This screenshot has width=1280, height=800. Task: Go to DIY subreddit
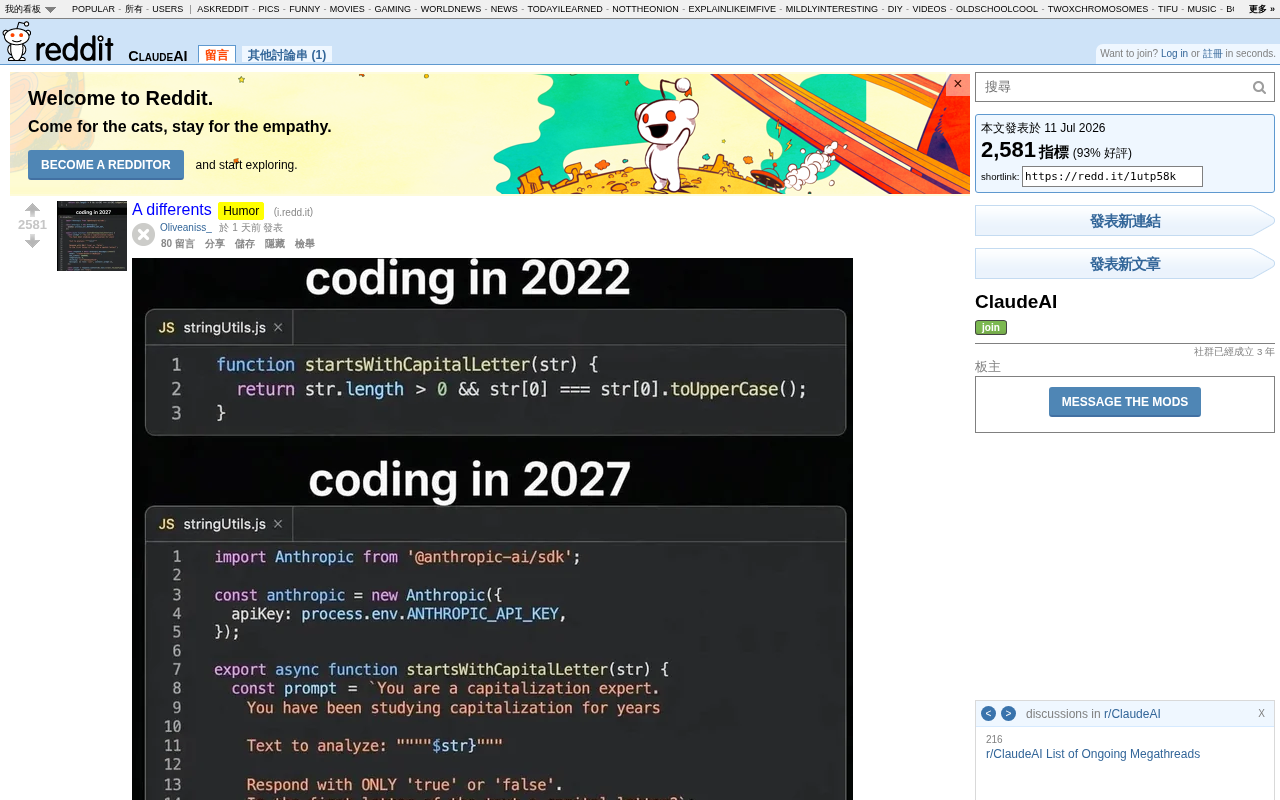pos(895,9)
